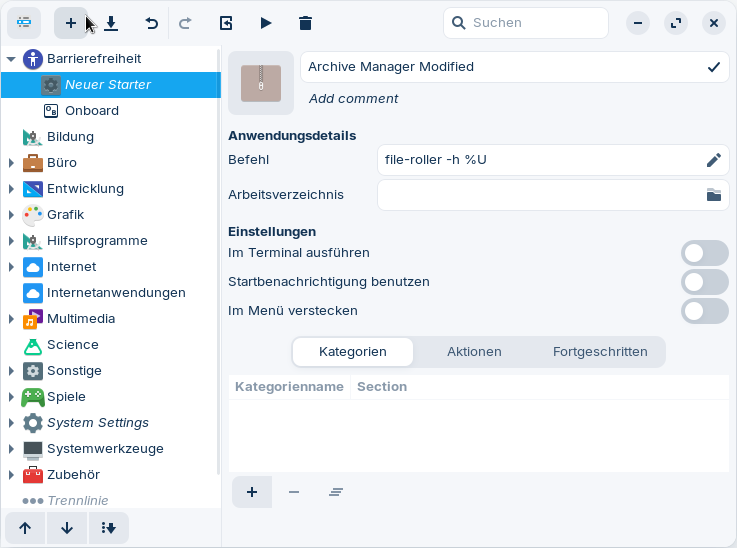
Task: Select the Systemwerkzeuge category
Action: [x=111, y=449]
